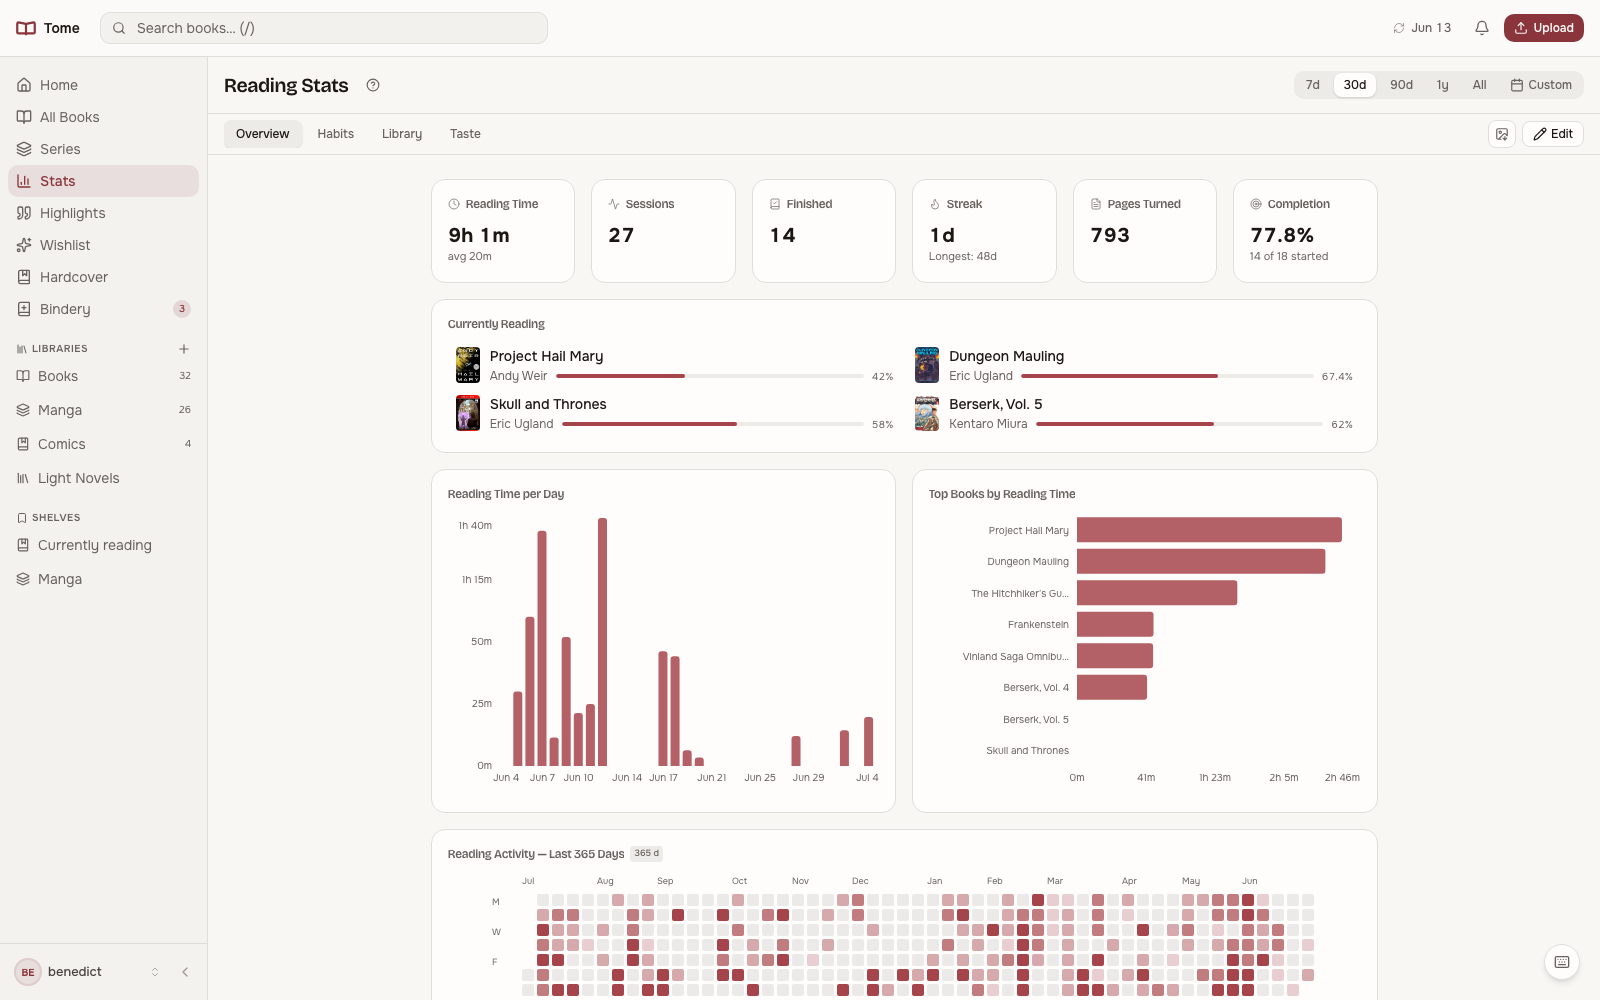This screenshot has height=1000, width=1600.
Task: Open Wishlist page
Action: (x=104, y=245)
